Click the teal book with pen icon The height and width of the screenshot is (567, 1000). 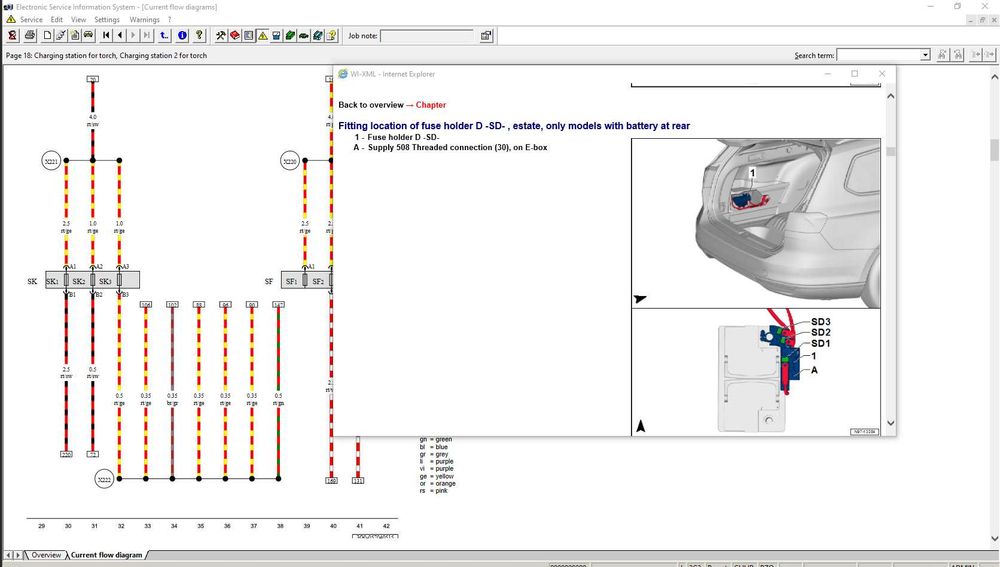318,36
